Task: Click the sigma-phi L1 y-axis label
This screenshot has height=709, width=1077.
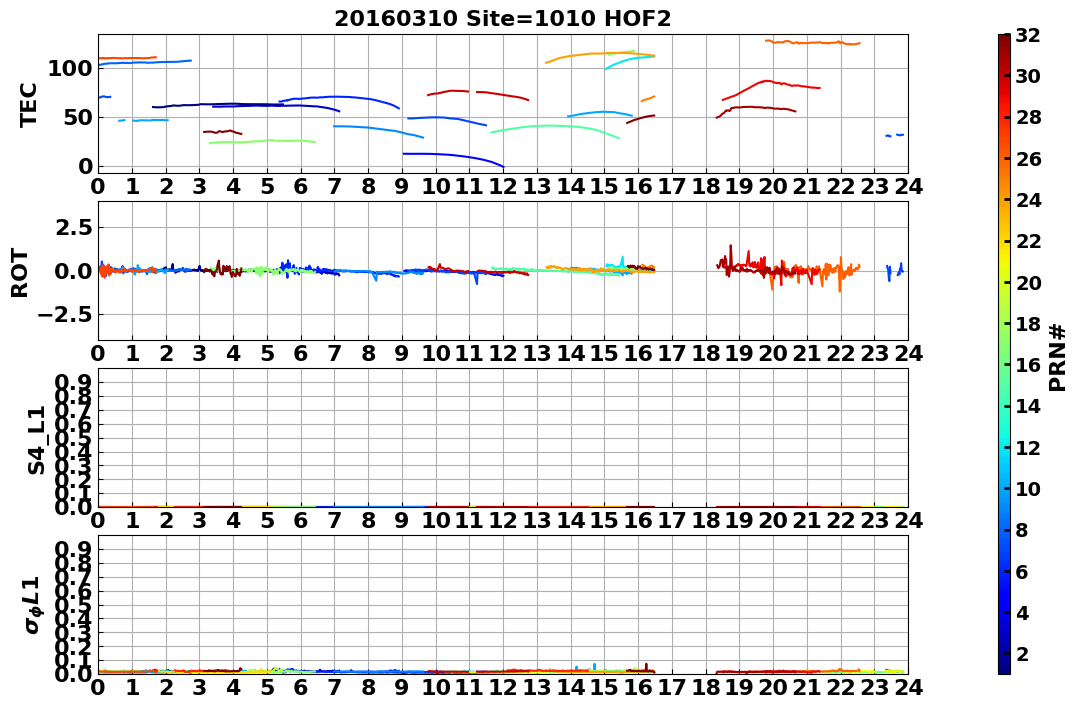Action: pyautogui.click(x=32, y=605)
